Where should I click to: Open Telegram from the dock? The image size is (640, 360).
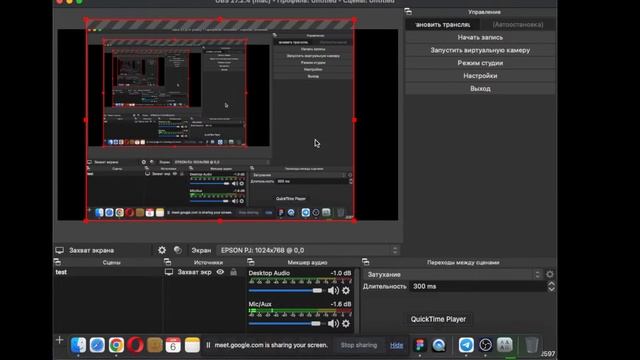466,345
